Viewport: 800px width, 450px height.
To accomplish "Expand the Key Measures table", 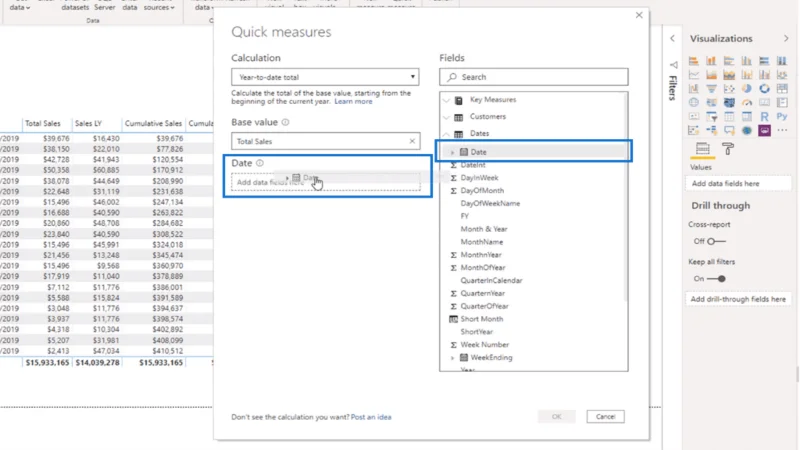I will coord(447,100).
